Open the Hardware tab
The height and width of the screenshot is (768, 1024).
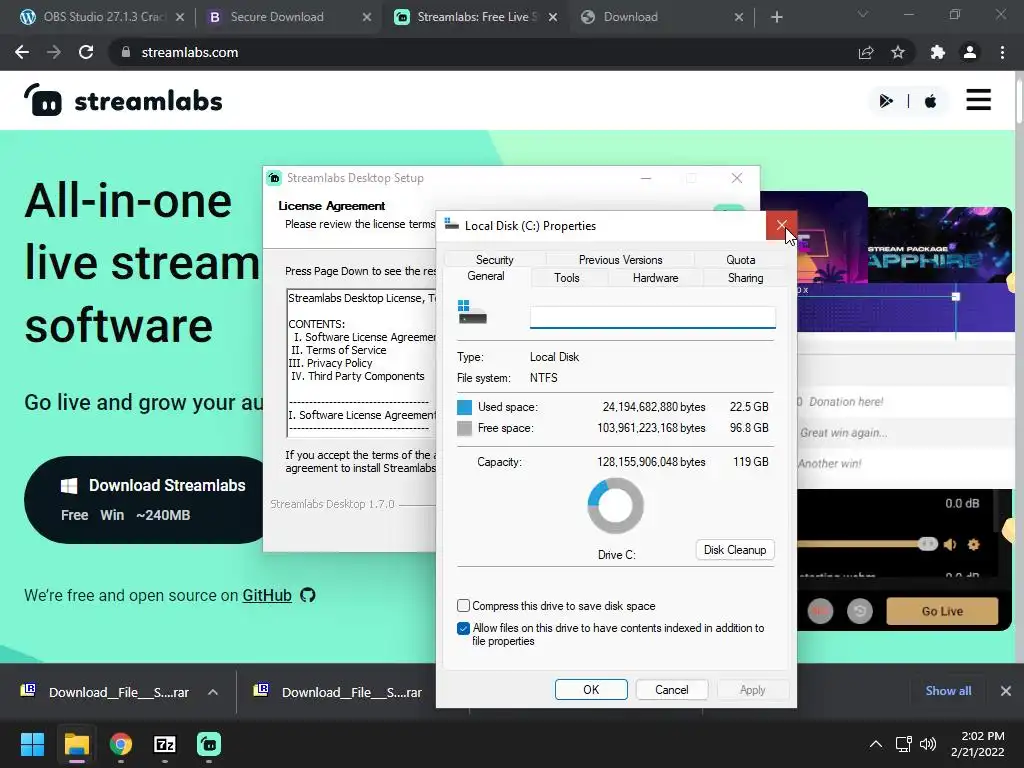[x=656, y=278]
